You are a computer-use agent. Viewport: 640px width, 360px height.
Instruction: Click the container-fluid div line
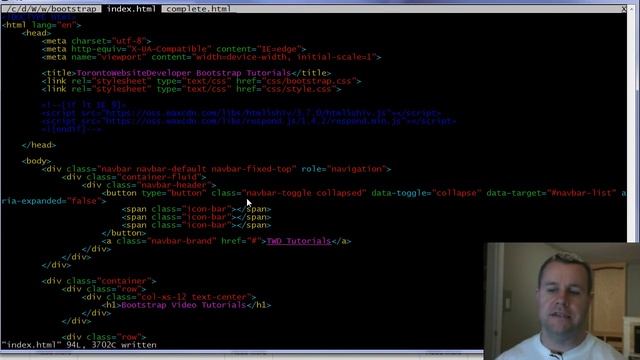(x=134, y=177)
